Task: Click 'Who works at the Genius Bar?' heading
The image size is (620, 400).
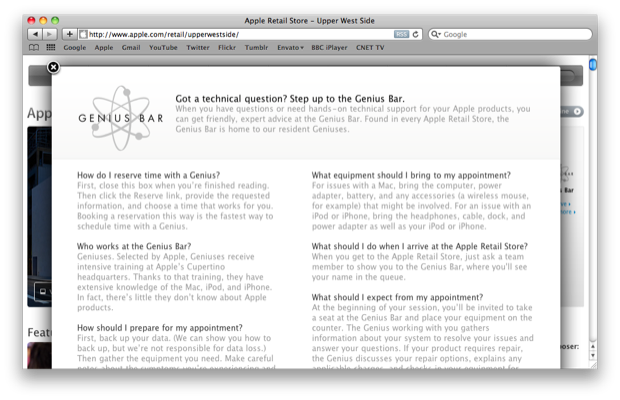Action: coord(134,246)
